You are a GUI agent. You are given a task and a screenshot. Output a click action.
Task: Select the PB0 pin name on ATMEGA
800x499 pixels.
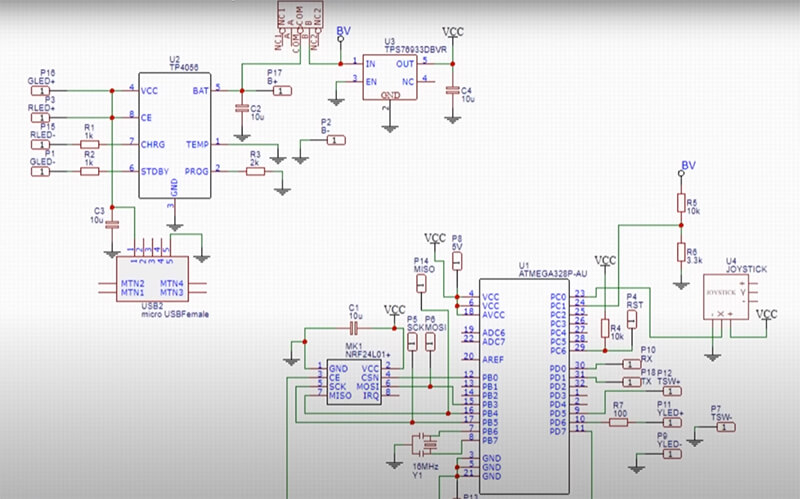[490, 378]
